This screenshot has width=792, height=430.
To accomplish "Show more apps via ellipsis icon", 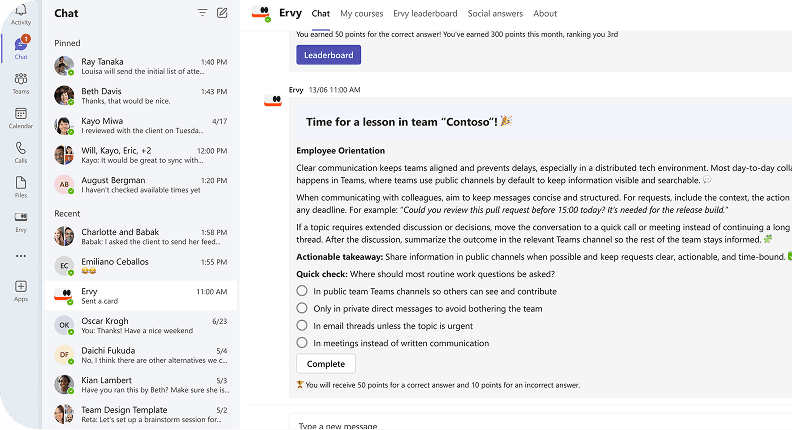I will click(x=21, y=256).
